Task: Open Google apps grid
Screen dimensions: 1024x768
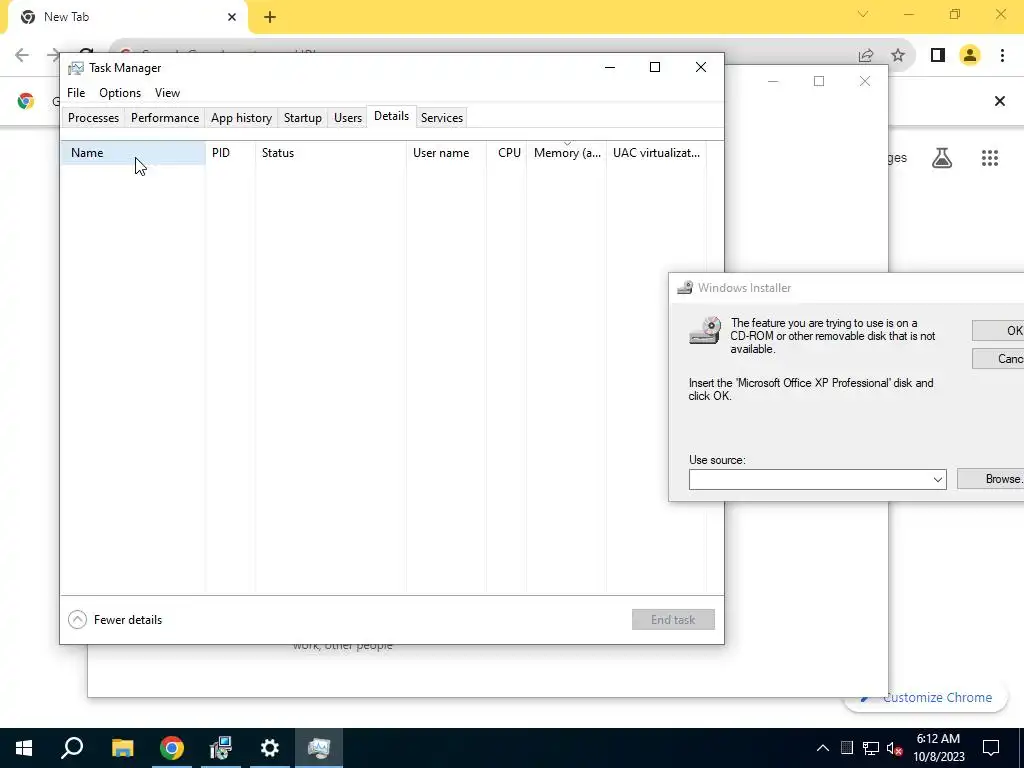Action: [x=989, y=157]
